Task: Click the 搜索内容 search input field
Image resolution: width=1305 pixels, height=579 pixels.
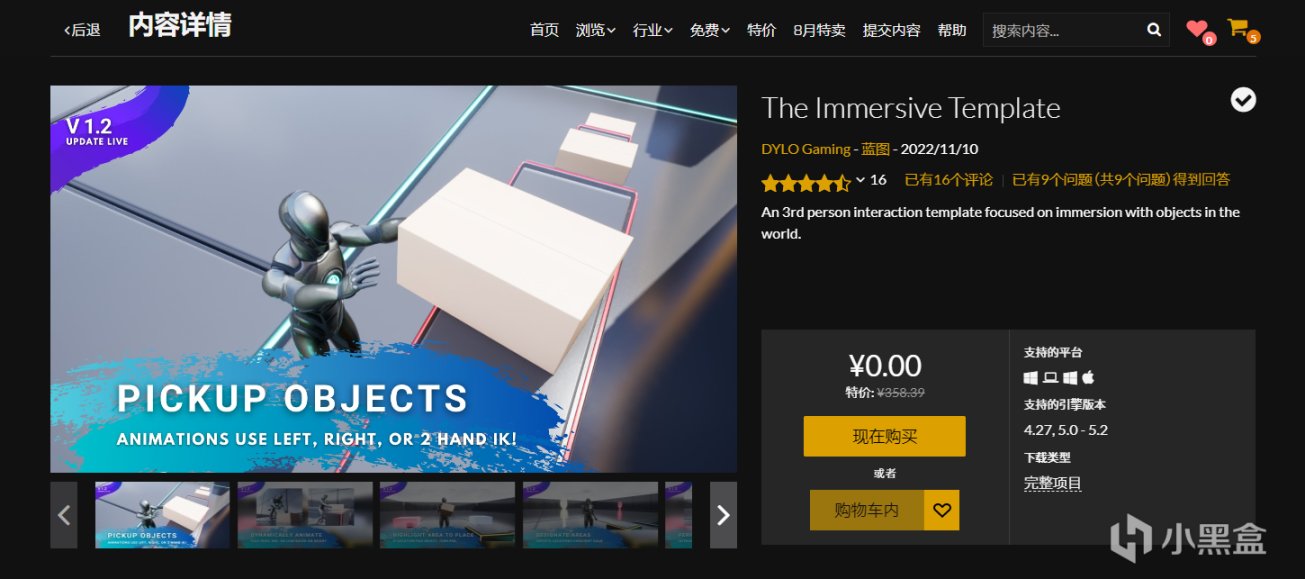Action: point(1062,30)
